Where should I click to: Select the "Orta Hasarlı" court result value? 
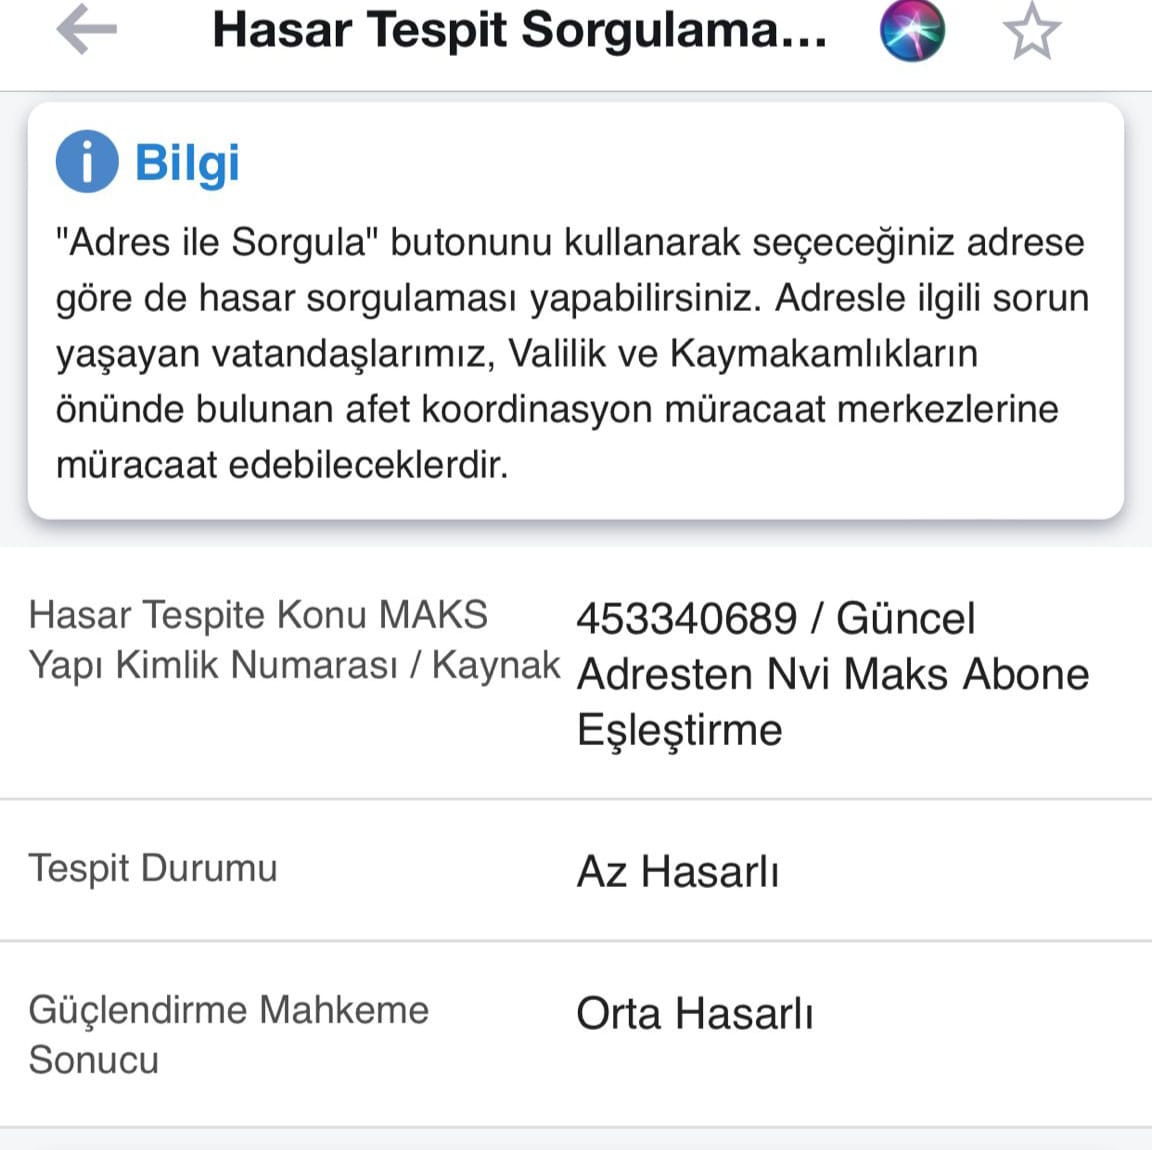click(694, 1013)
